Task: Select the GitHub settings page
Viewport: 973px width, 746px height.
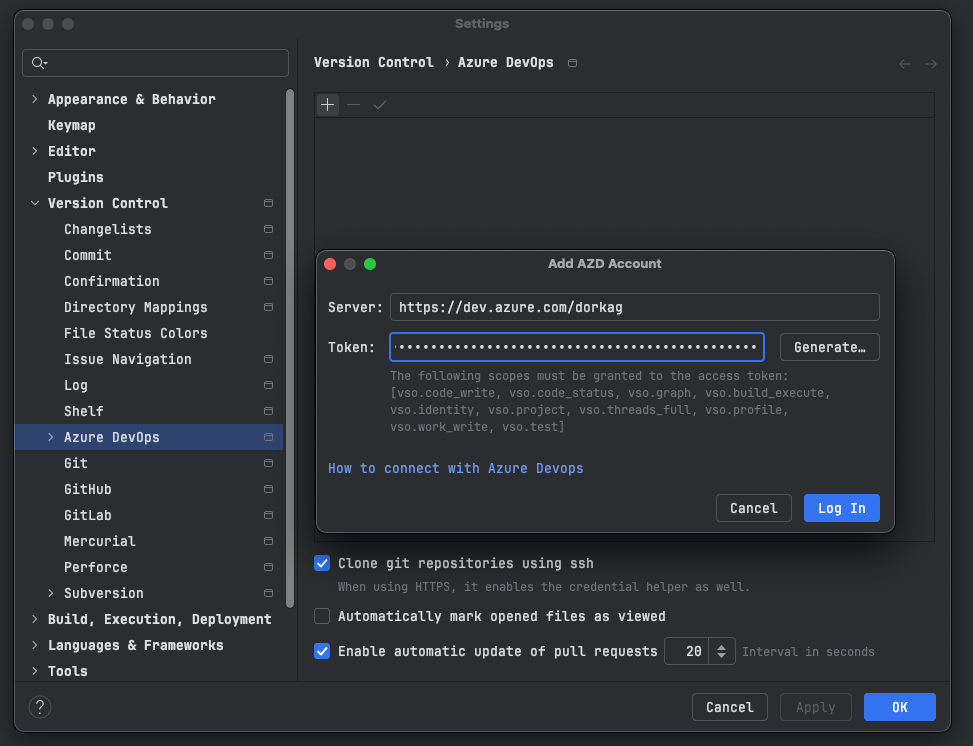Action: (x=87, y=490)
